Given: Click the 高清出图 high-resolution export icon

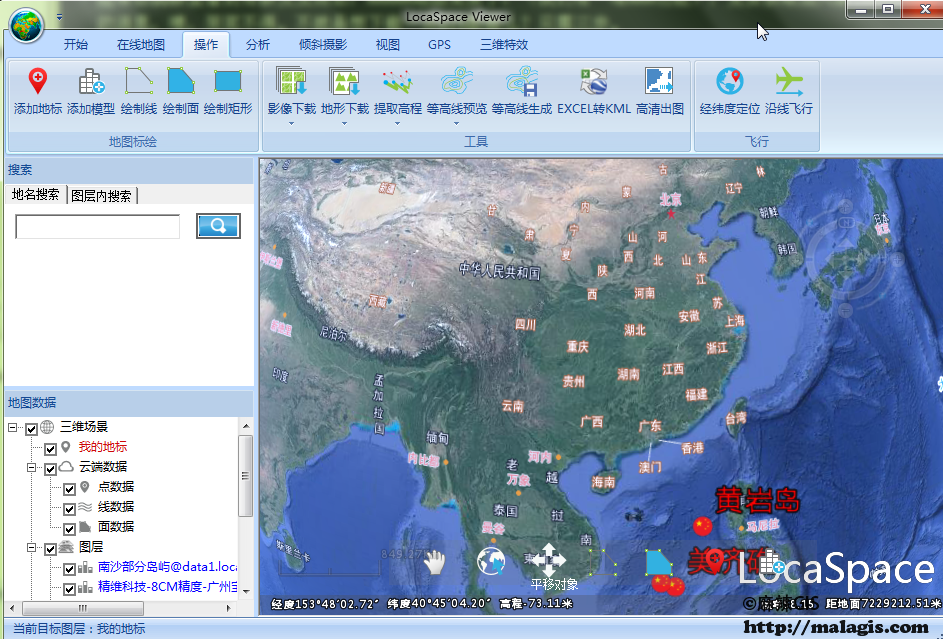Looking at the screenshot, I should (660, 81).
